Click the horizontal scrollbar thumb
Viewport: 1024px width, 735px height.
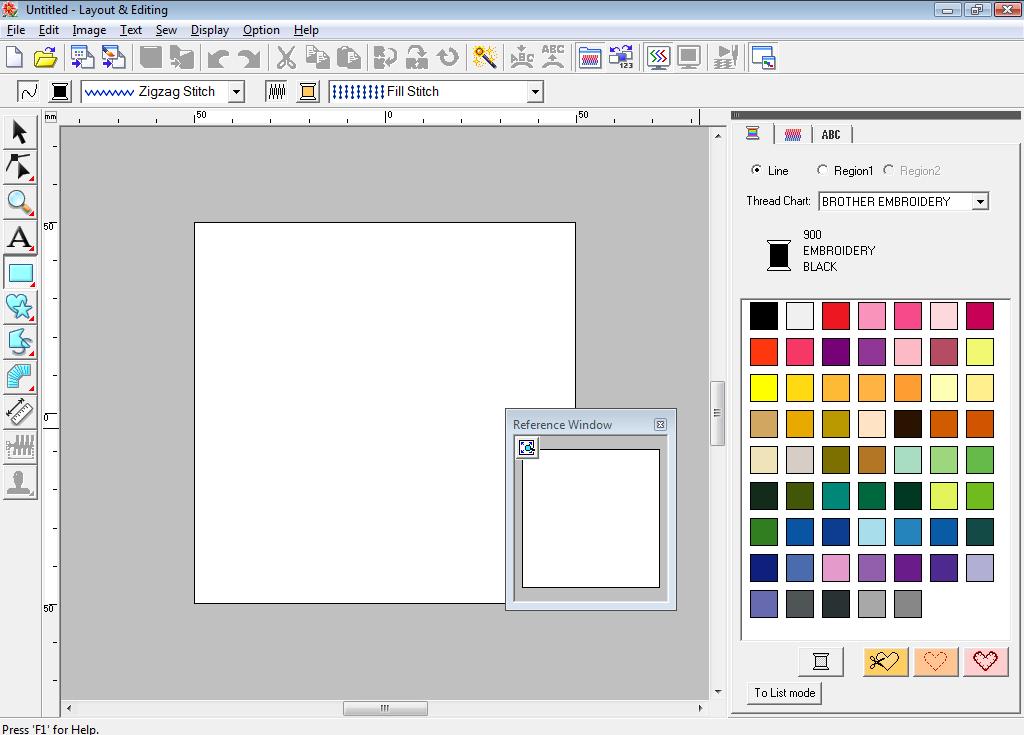[385, 708]
